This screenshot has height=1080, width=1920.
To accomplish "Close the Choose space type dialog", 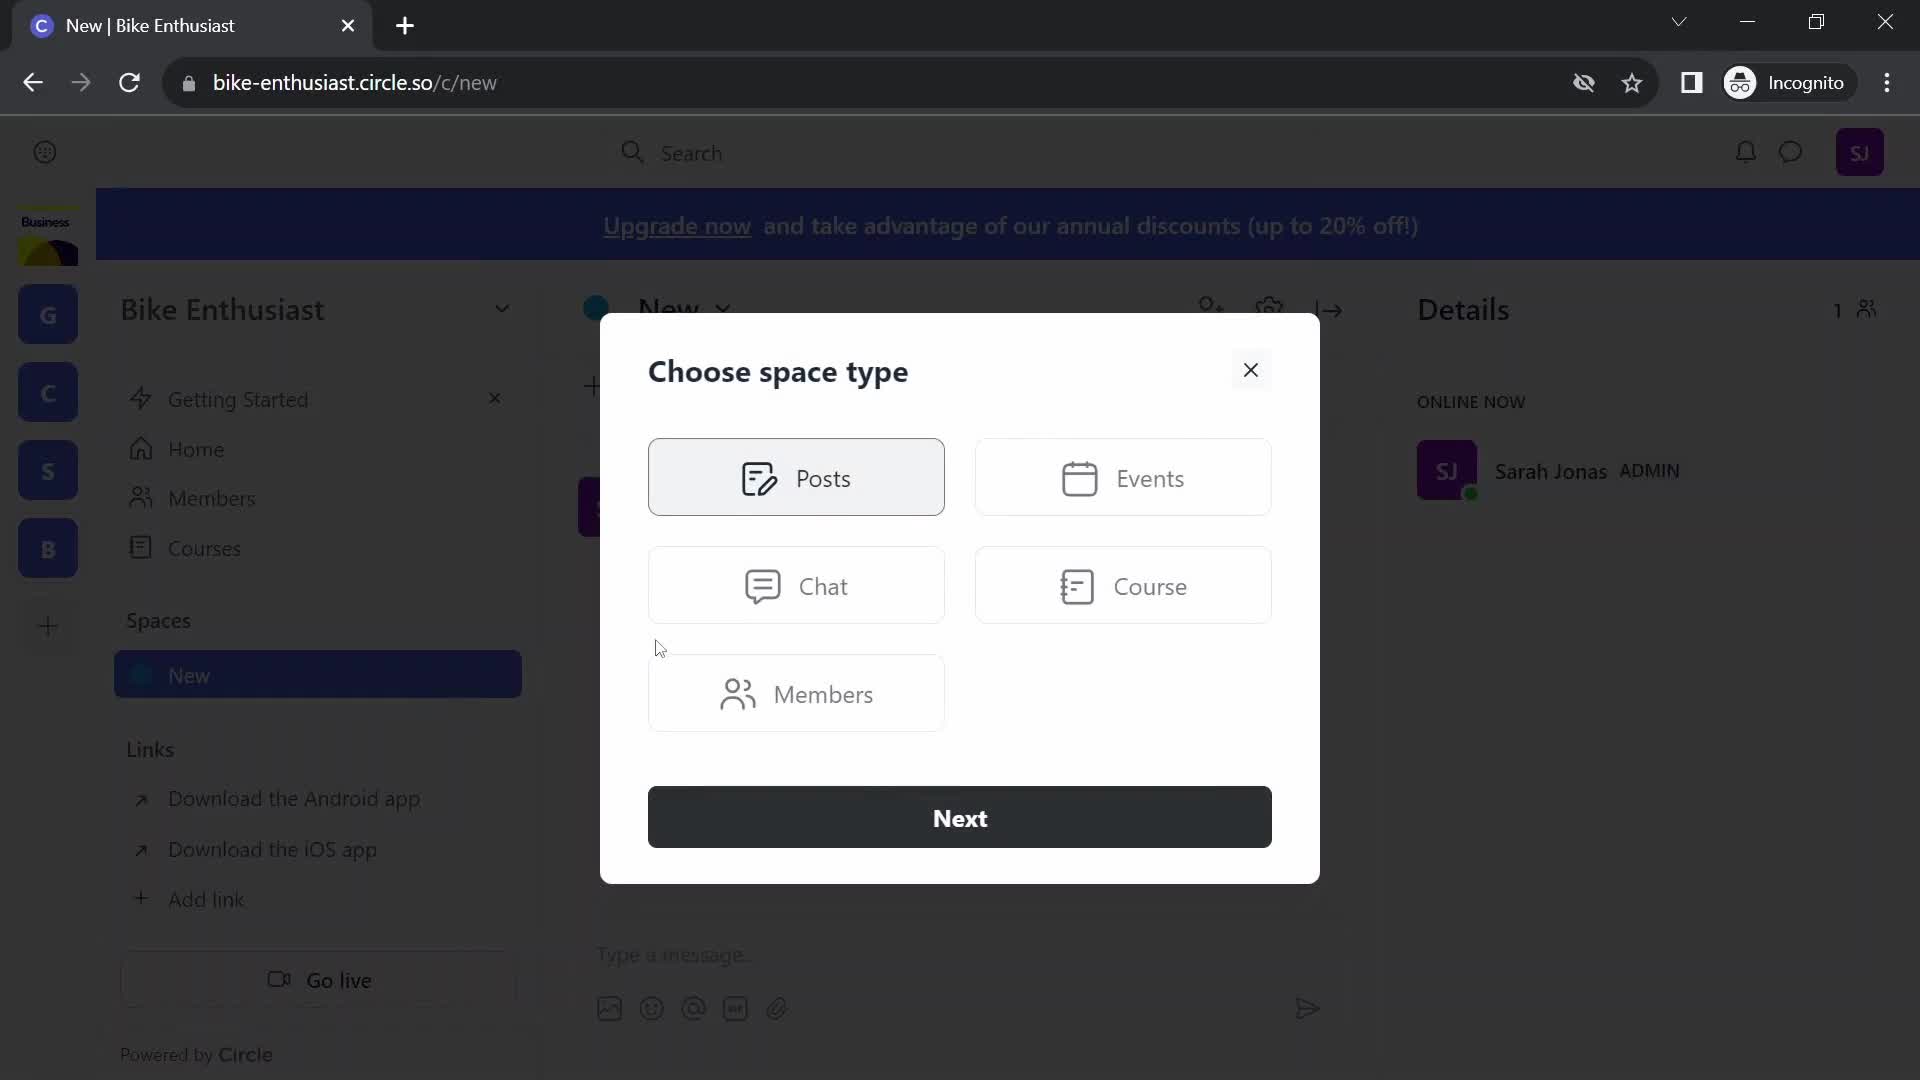I will (1250, 369).
